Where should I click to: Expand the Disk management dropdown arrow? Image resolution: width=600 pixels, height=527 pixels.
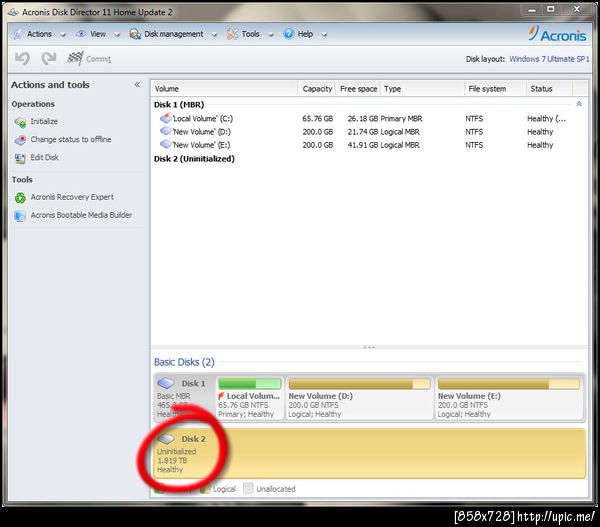[x=214, y=35]
